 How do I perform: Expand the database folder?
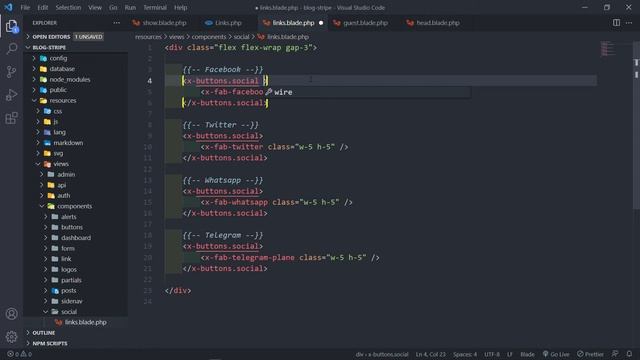click(75, 69)
